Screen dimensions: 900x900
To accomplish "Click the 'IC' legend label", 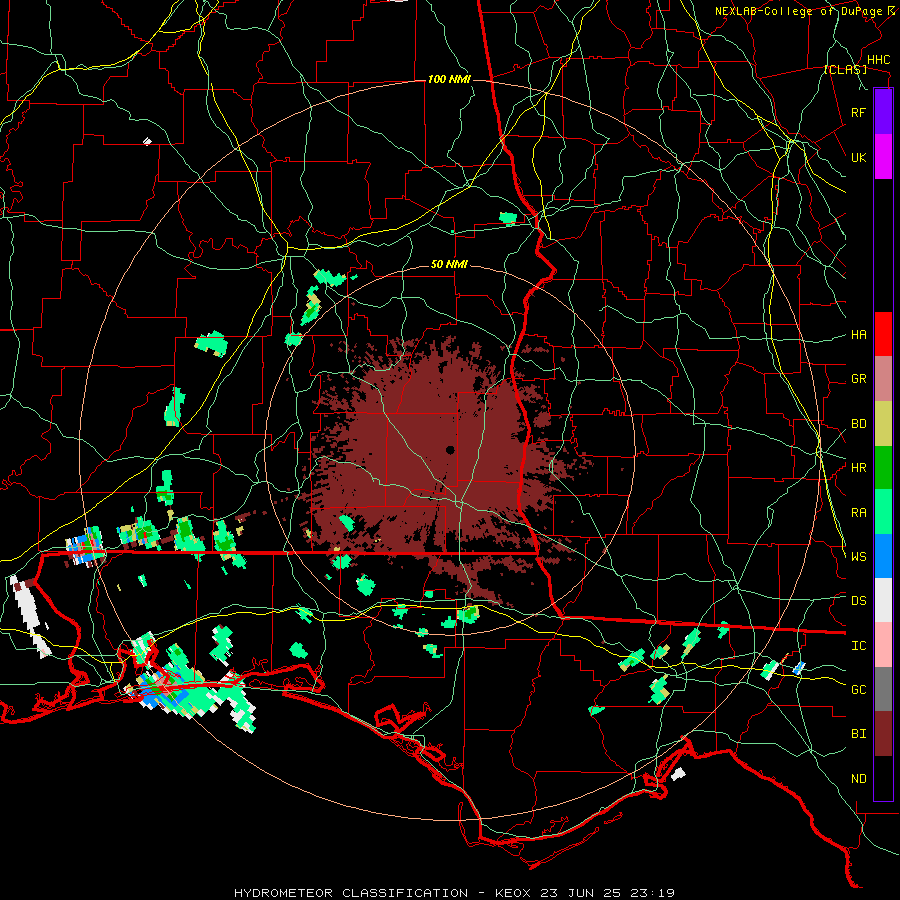I will (858, 646).
